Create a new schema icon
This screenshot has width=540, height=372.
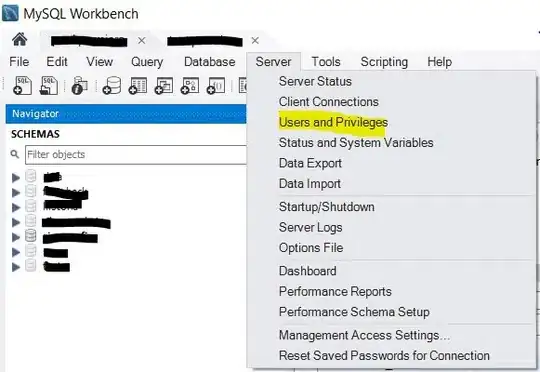click(112, 85)
